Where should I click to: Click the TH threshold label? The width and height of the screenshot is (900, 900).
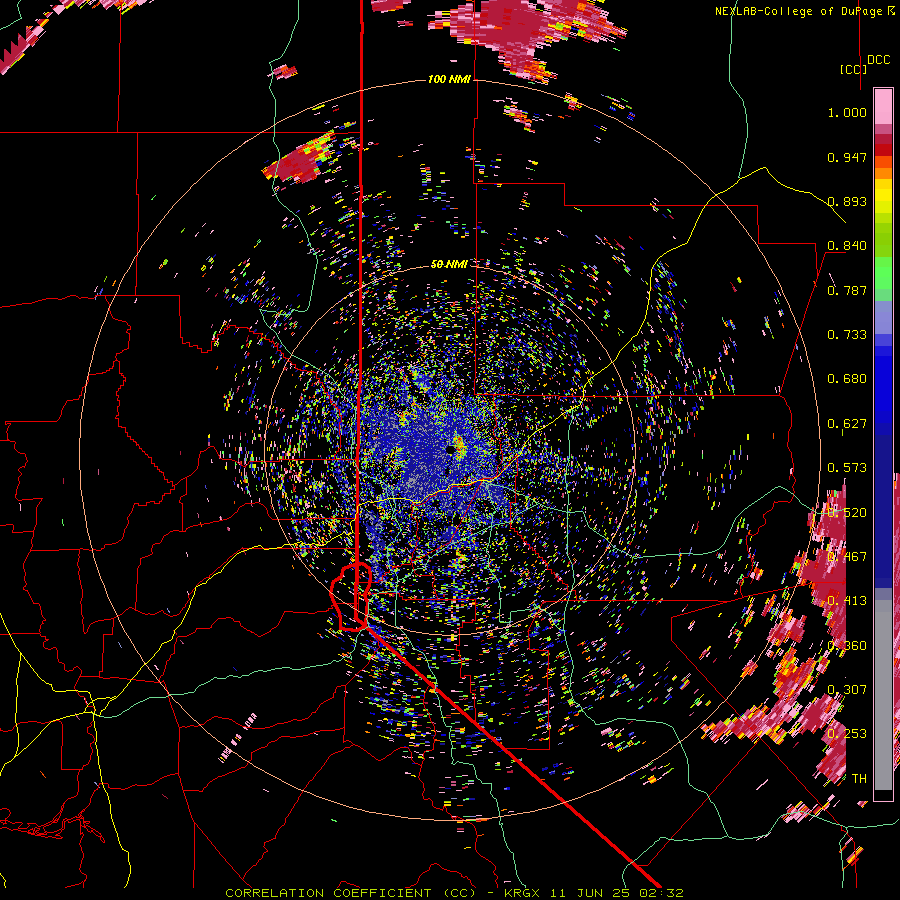(859, 778)
